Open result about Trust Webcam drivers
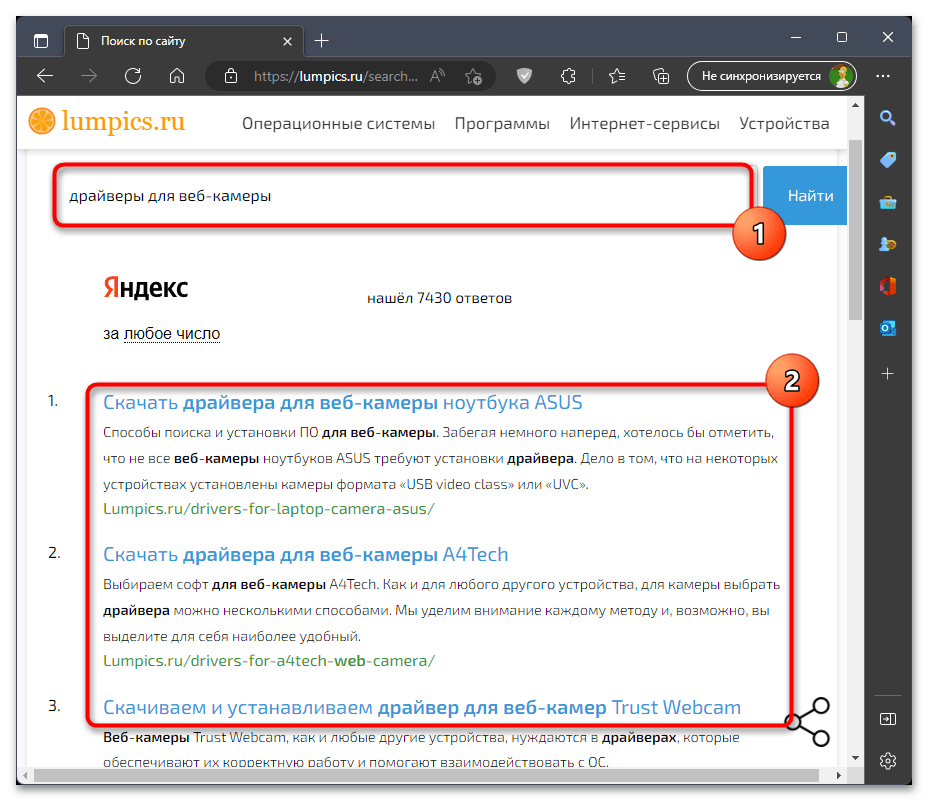Viewport: 928px width, 801px height. (x=422, y=707)
